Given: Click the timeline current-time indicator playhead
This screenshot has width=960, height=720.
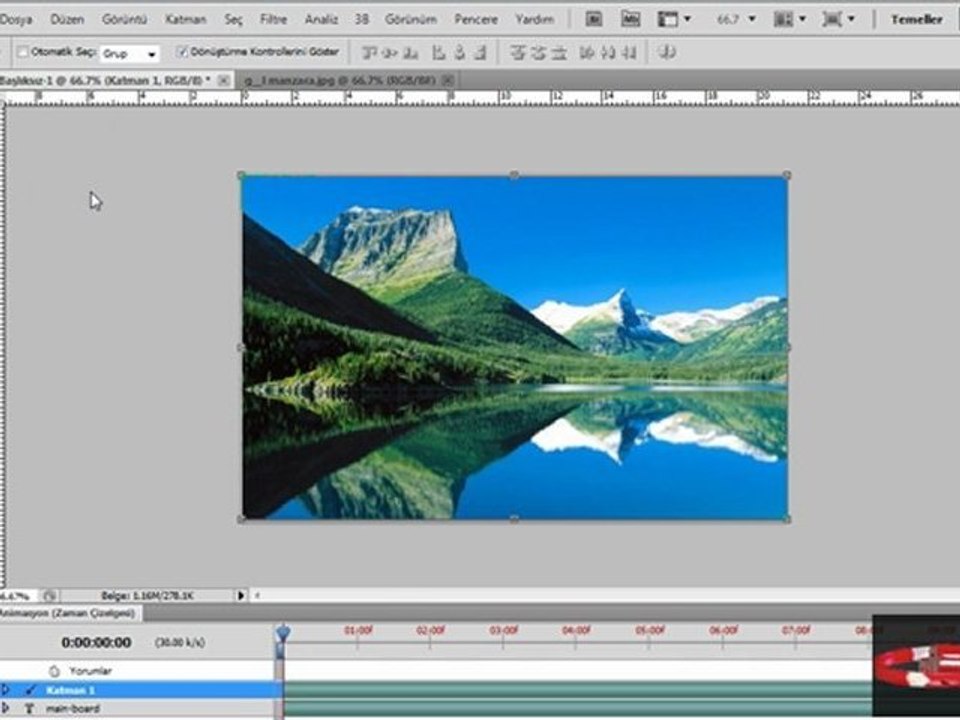Looking at the screenshot, I should (x=283, y=633).
